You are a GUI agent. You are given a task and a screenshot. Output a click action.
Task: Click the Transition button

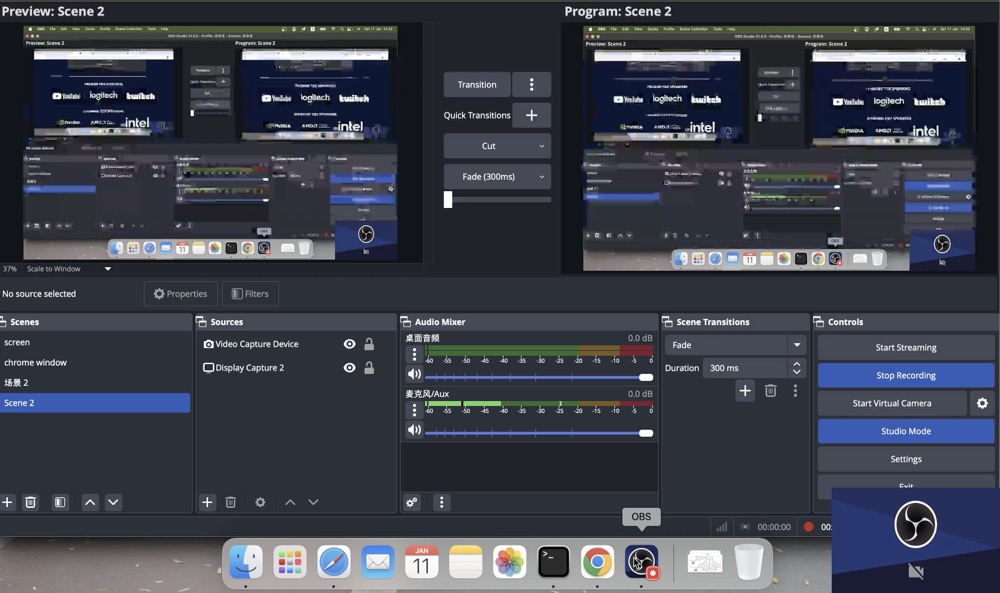[x=477, y=84]
